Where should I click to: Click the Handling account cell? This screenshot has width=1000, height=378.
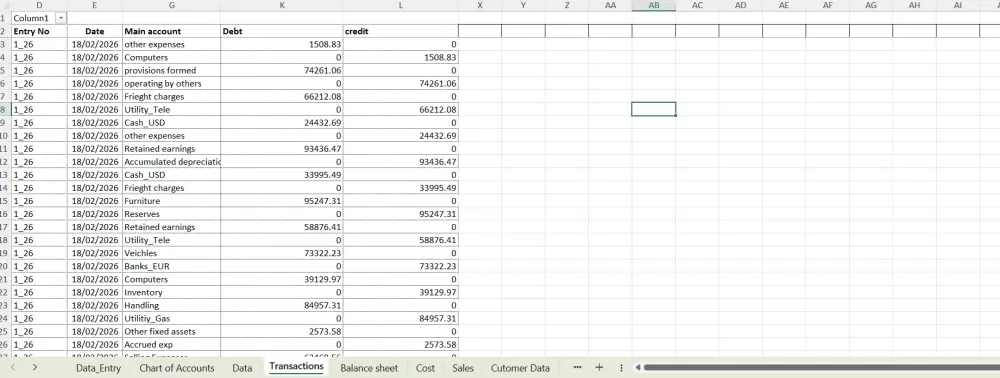(172, 305)
